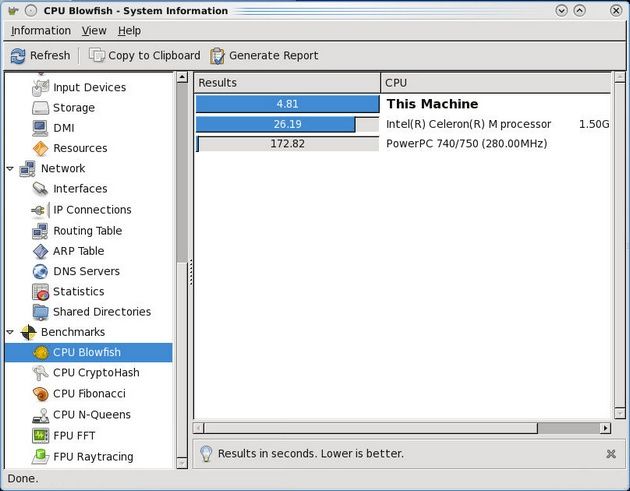Image resolution: width=630 pixels, height=491 pixels.
Task: Select the CPU Fibonacci shell icon
Action: click(40, 394)
